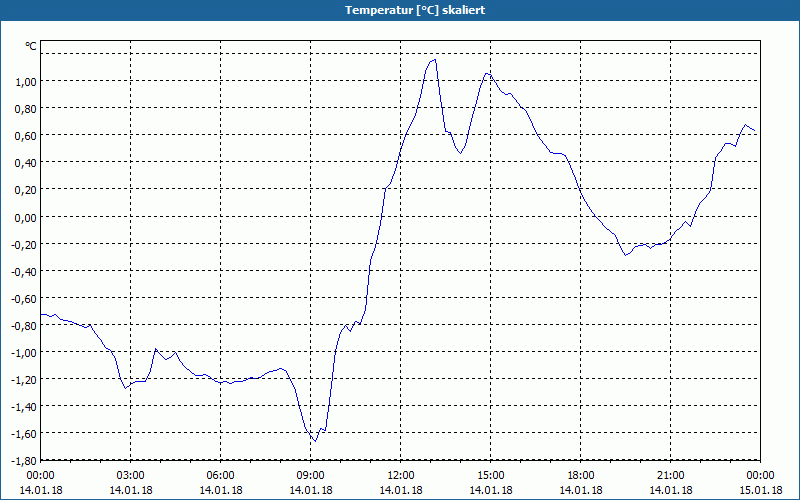This screenshot has height=500, width=800.
Task: Click the 0,80 y-axis label
Action: click(26, 108)
